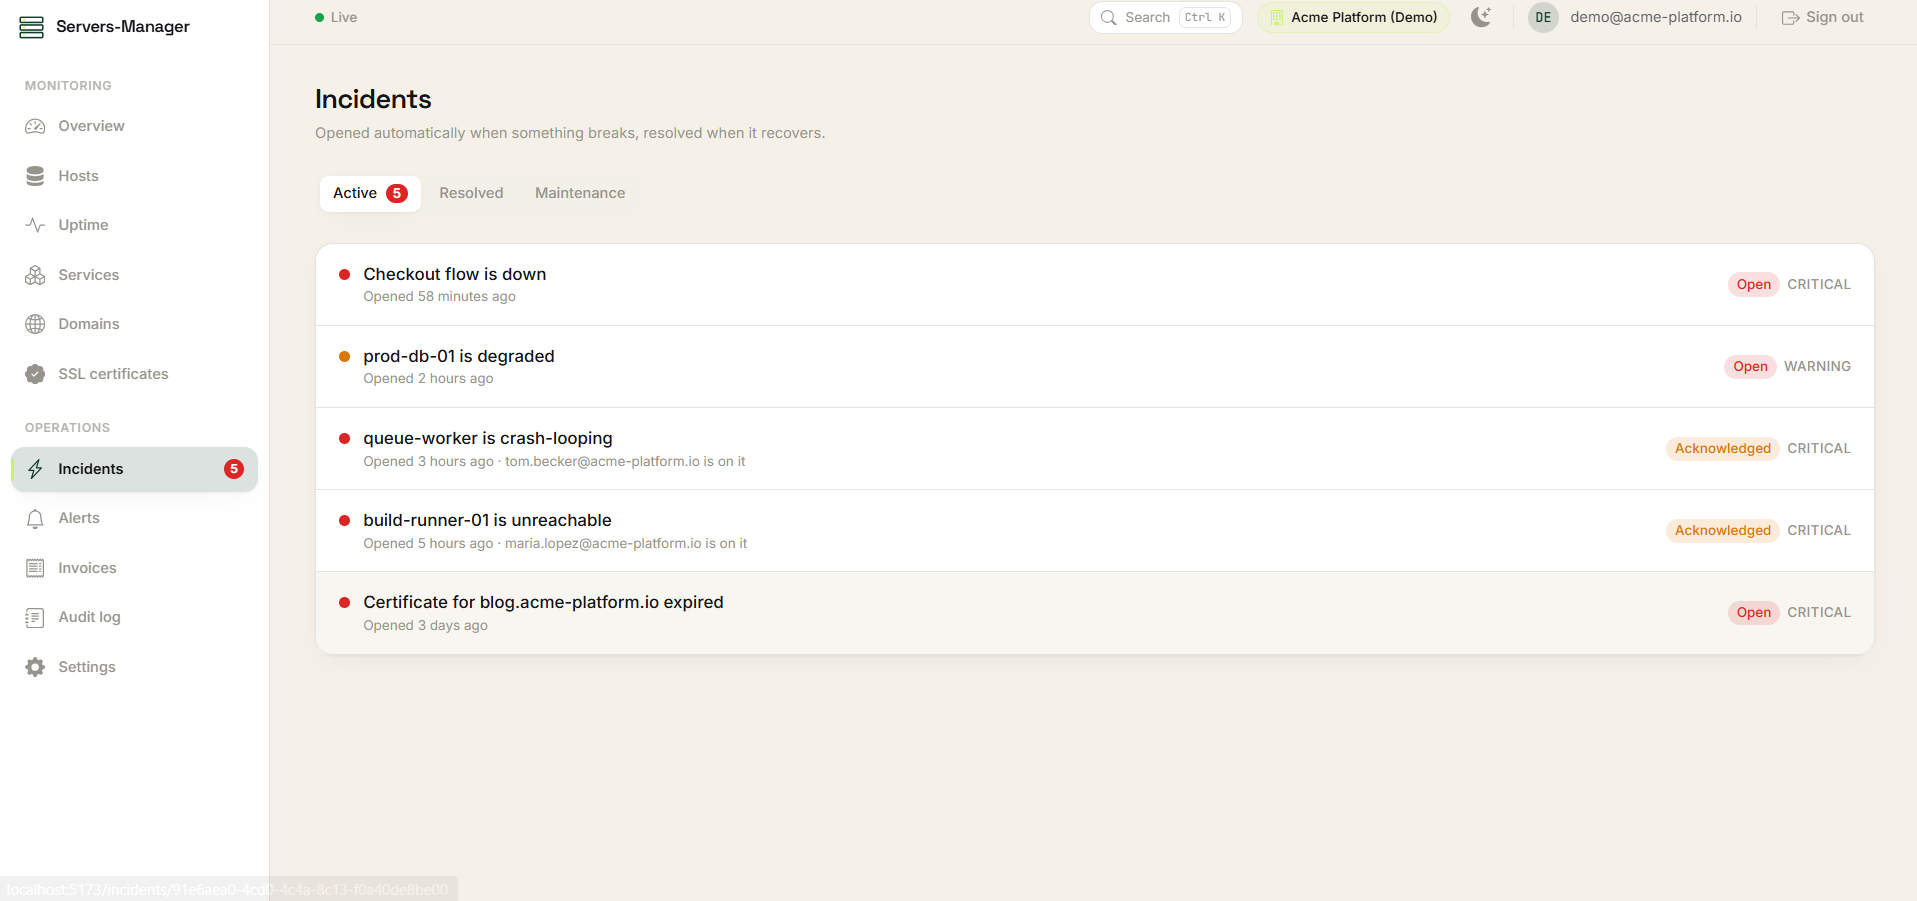Viewport: 1917px width, 901px height.
Task: Click the WARNING label on prod-db-01 row
Action: pyautogui.click(x=1817, y=367)
